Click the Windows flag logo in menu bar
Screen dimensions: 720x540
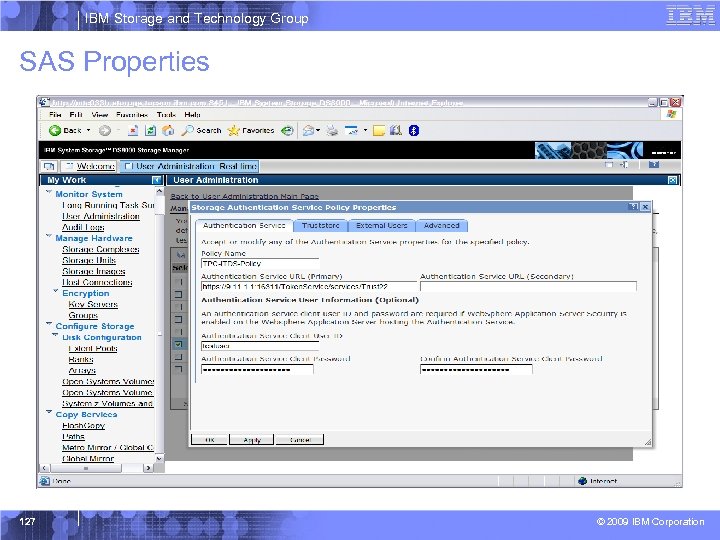tap(671, 114)
